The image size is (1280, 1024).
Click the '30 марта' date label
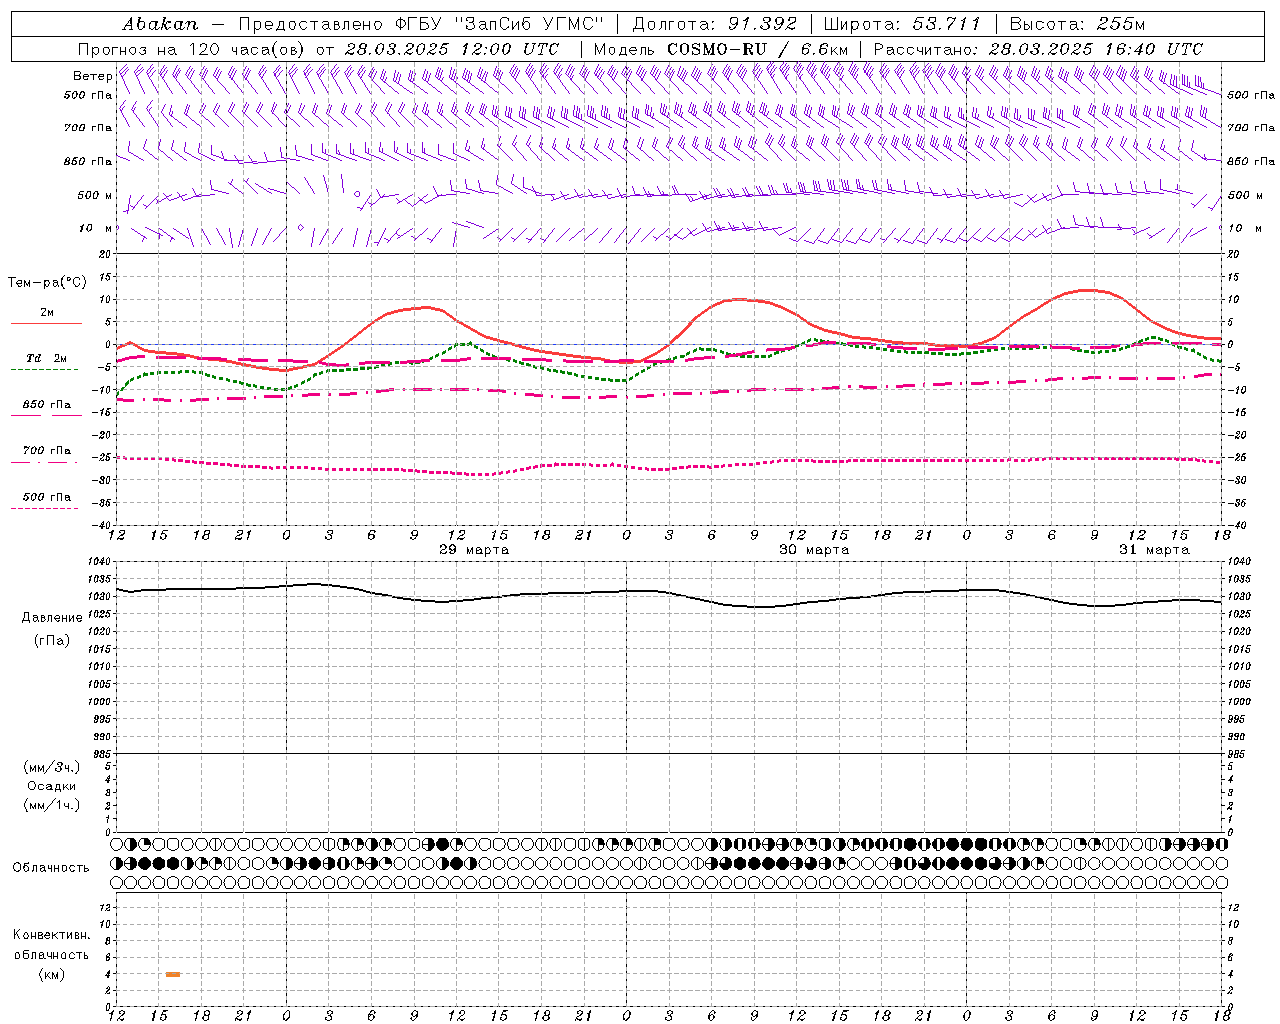click(x=814, y=550)
